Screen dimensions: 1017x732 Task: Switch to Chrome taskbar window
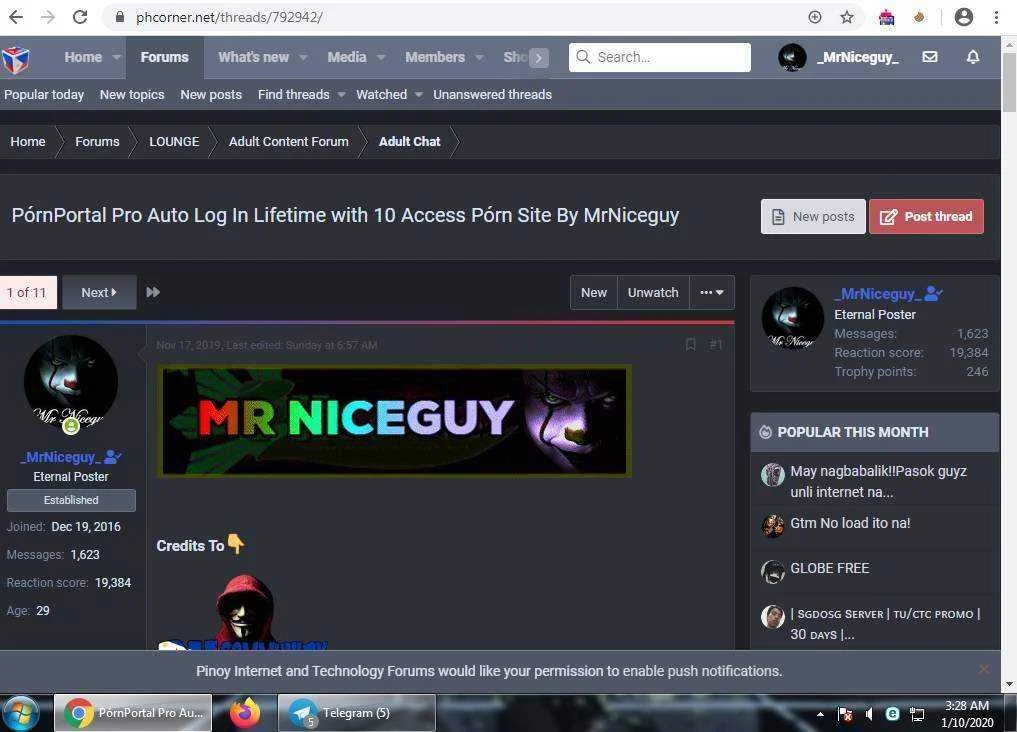click(133, 713)
